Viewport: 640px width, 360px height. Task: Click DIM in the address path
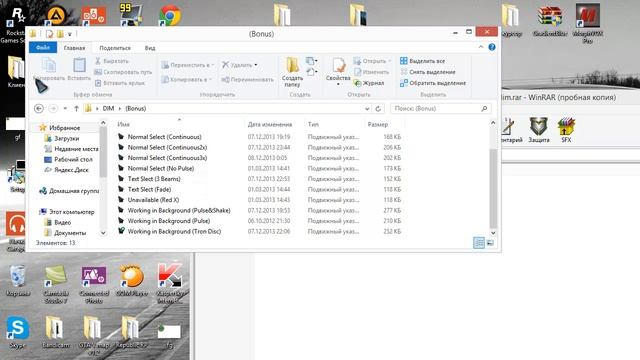coord(108,108)
